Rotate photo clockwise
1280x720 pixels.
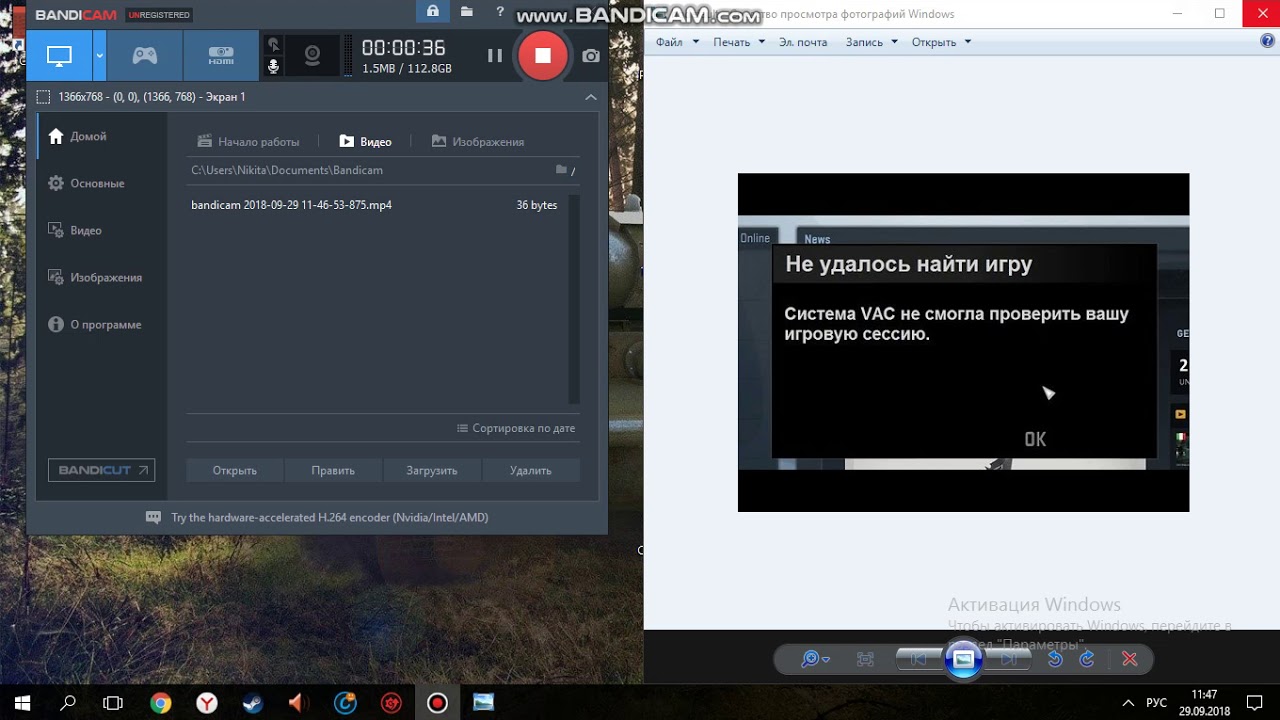coord(1087,659)
